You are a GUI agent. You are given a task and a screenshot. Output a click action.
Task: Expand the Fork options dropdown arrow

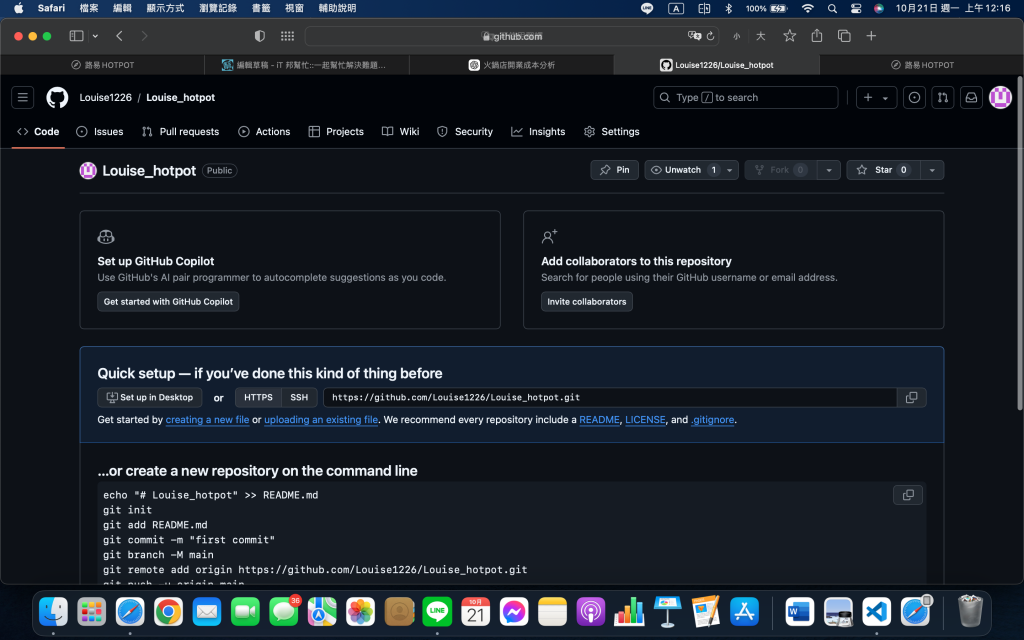829,170
